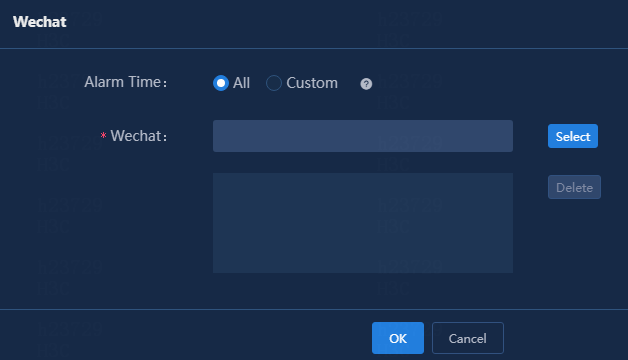Click the "Alarm Time:" field label
The image size is (628, 360).
[x=126, y=82]
